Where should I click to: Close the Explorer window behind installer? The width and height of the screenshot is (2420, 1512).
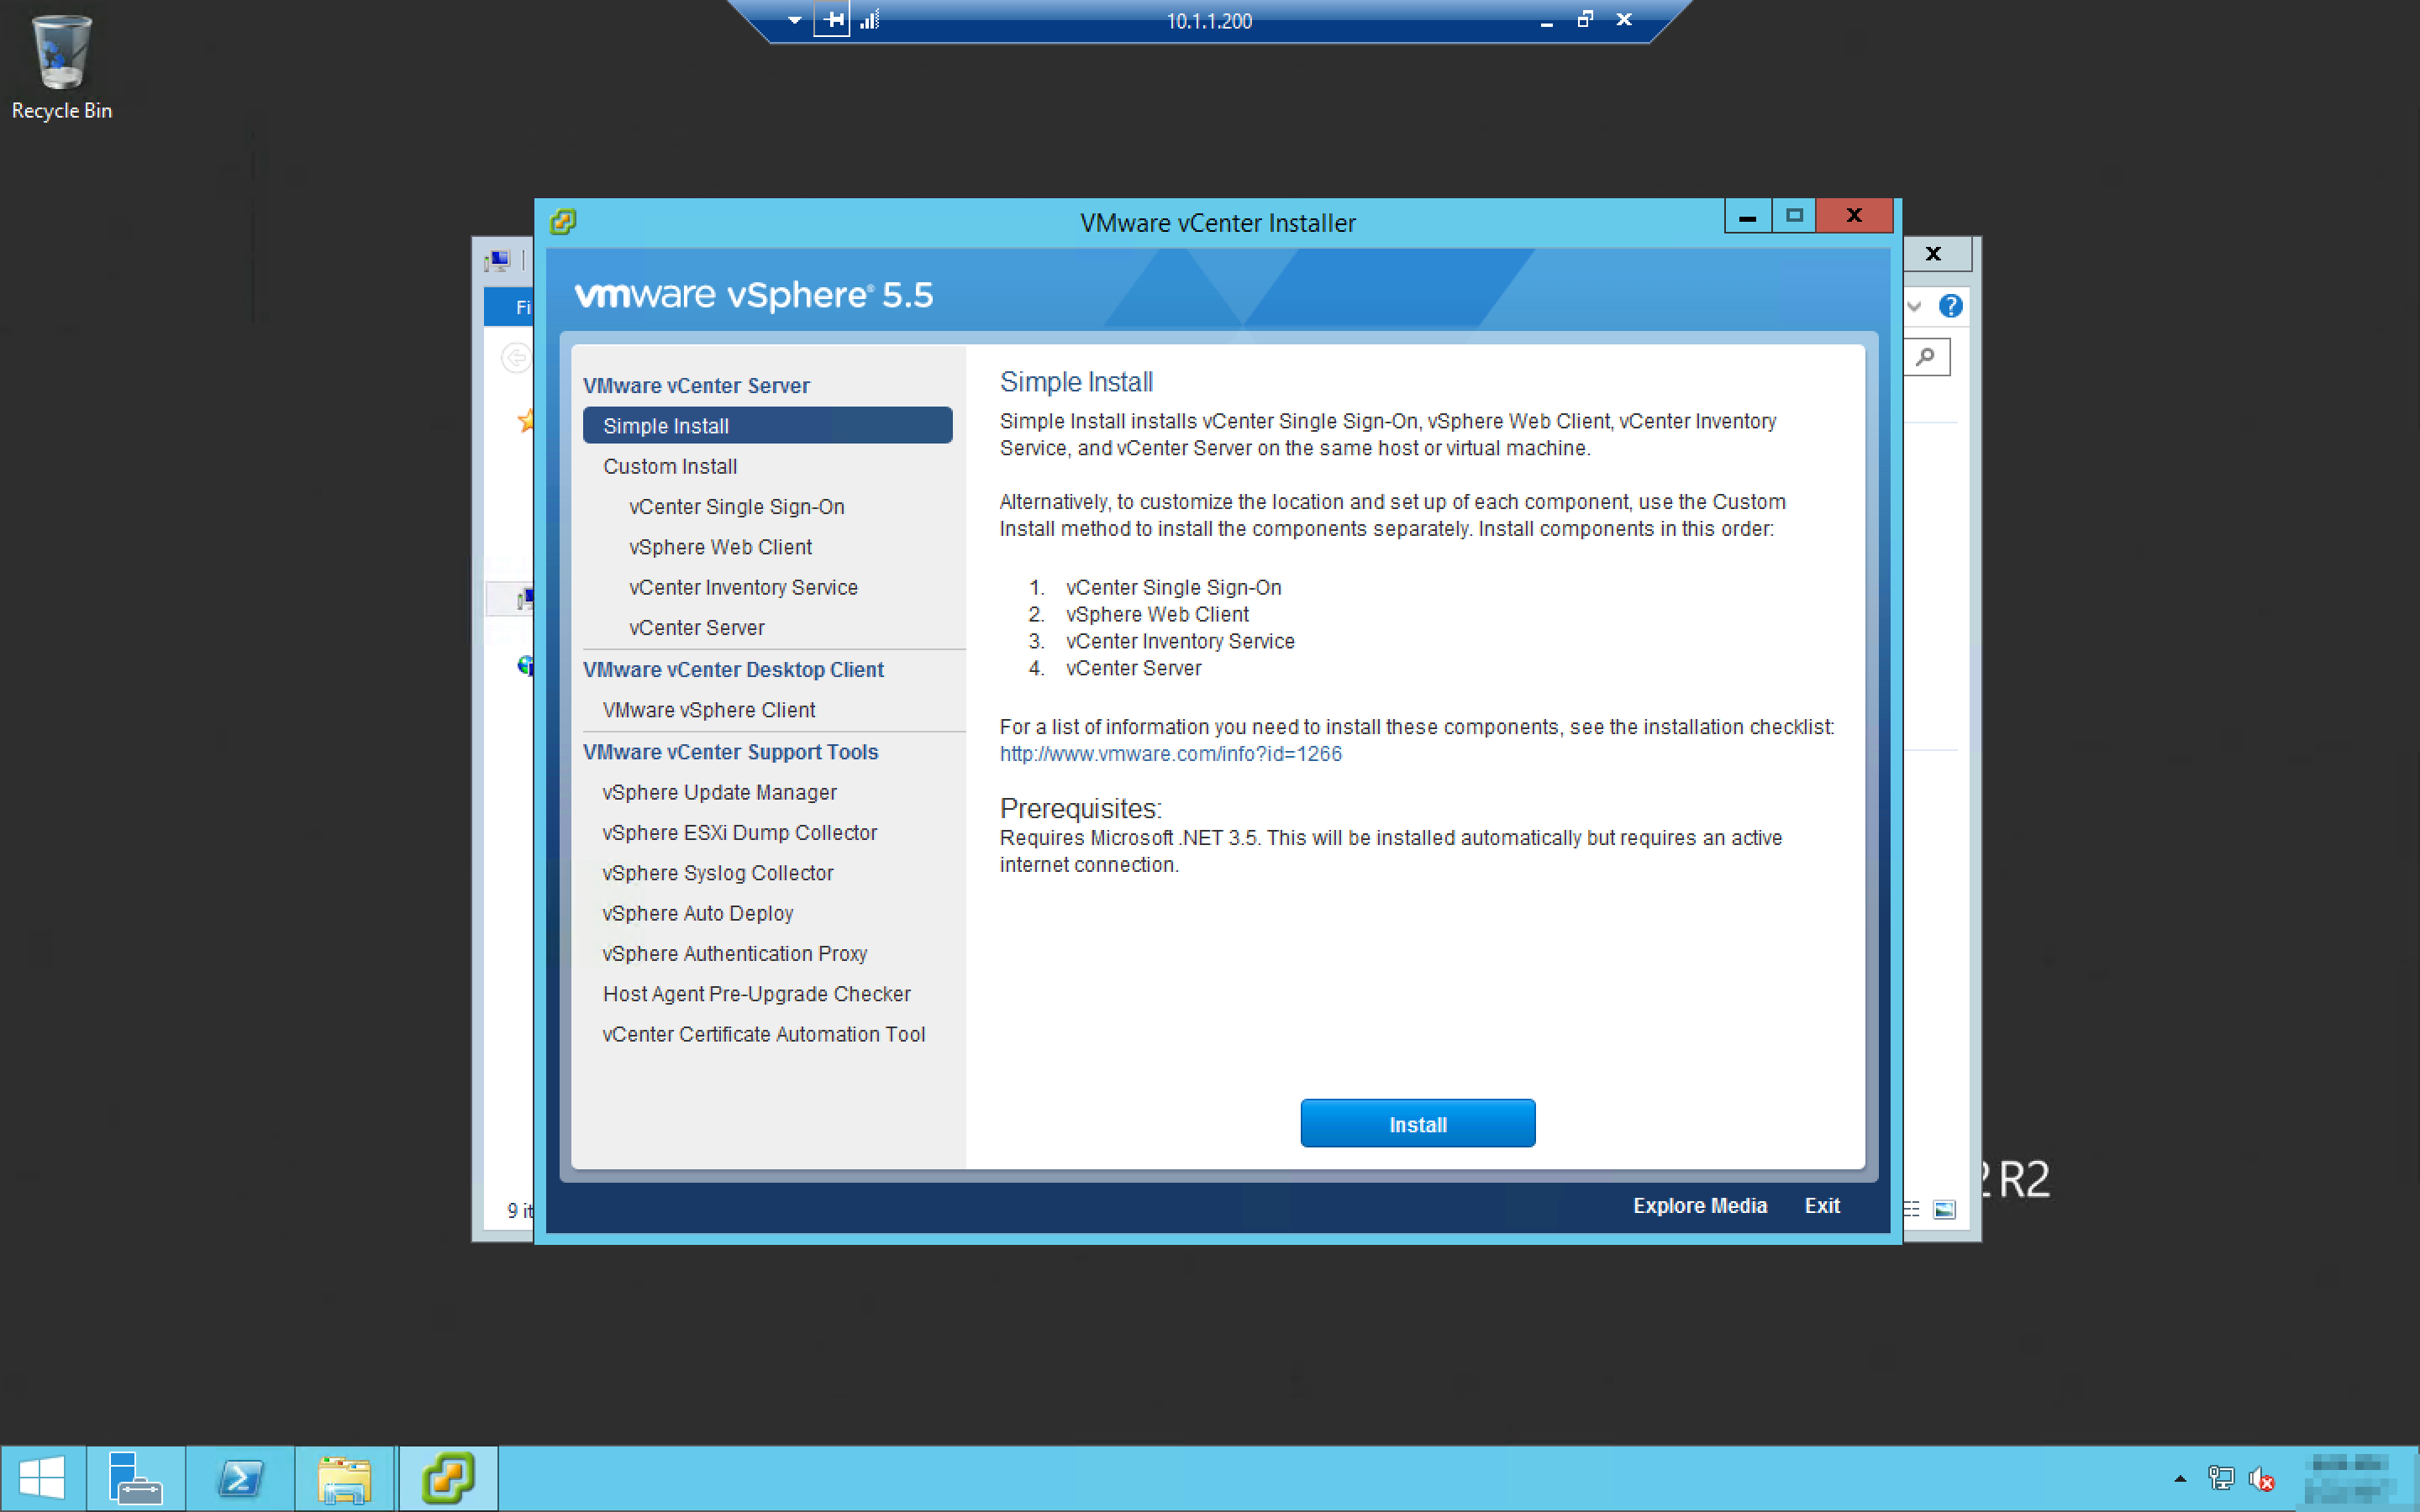pos(1934,253)
